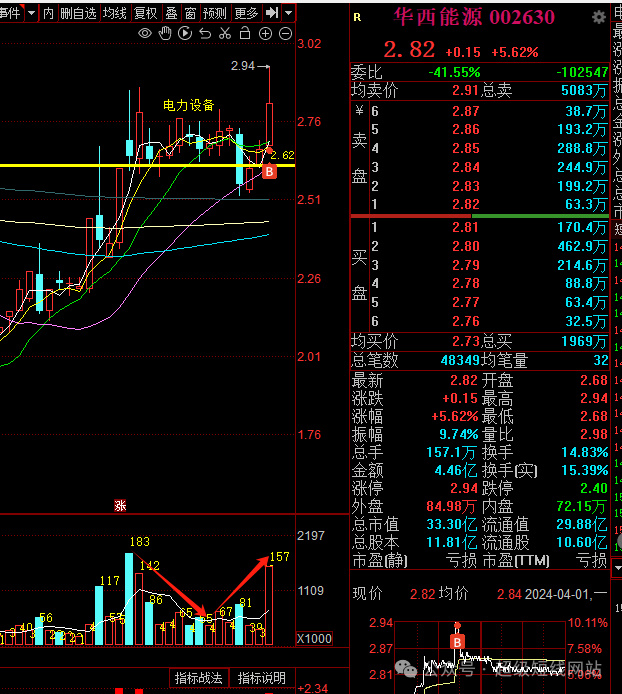
Task: Select sell level 6 price 2.87
Action: click(466, 111)
